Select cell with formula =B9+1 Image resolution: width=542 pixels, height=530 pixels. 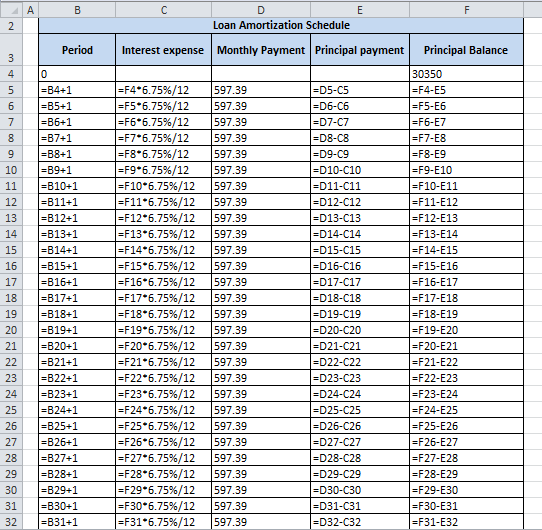point(77,170)
